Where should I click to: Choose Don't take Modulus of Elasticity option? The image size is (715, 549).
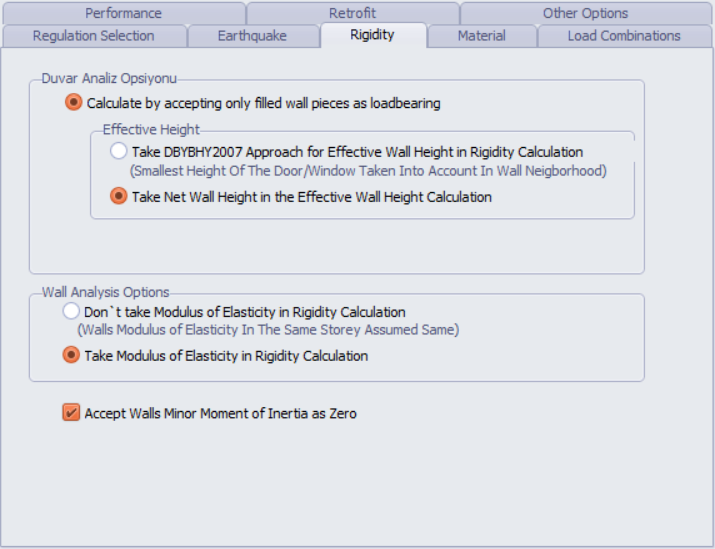point(71,311)
